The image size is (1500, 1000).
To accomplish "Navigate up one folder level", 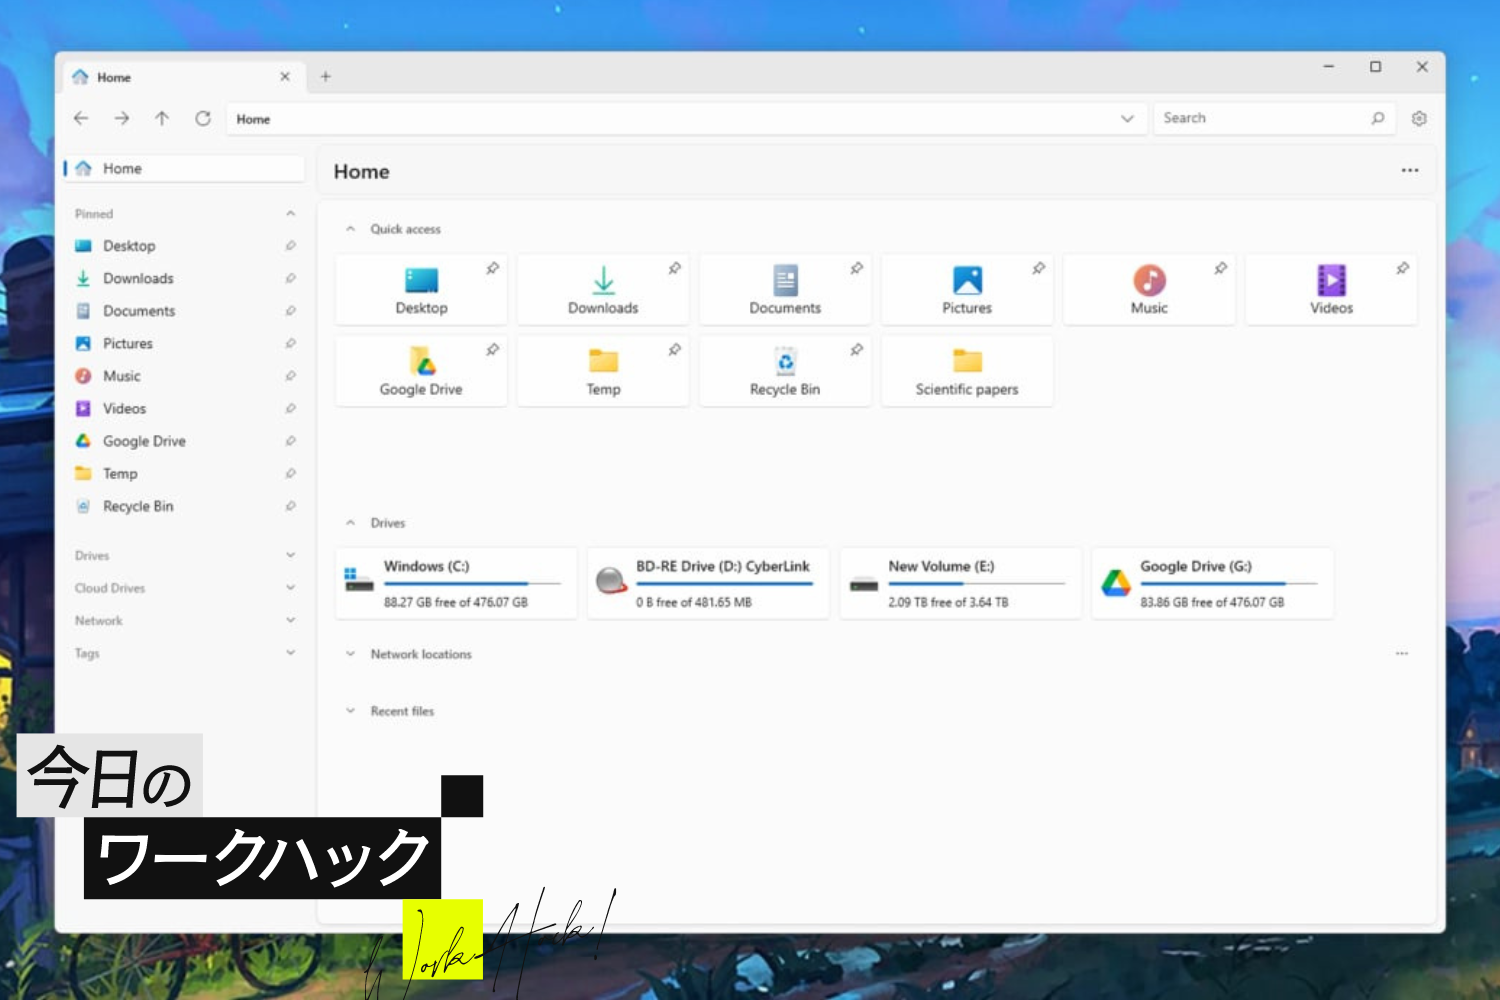I will (162, 118).
